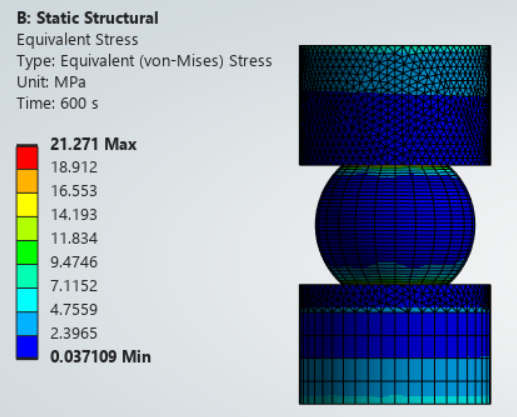
Task: Pick the middle sphere body in the model
Action: [395, 225]
